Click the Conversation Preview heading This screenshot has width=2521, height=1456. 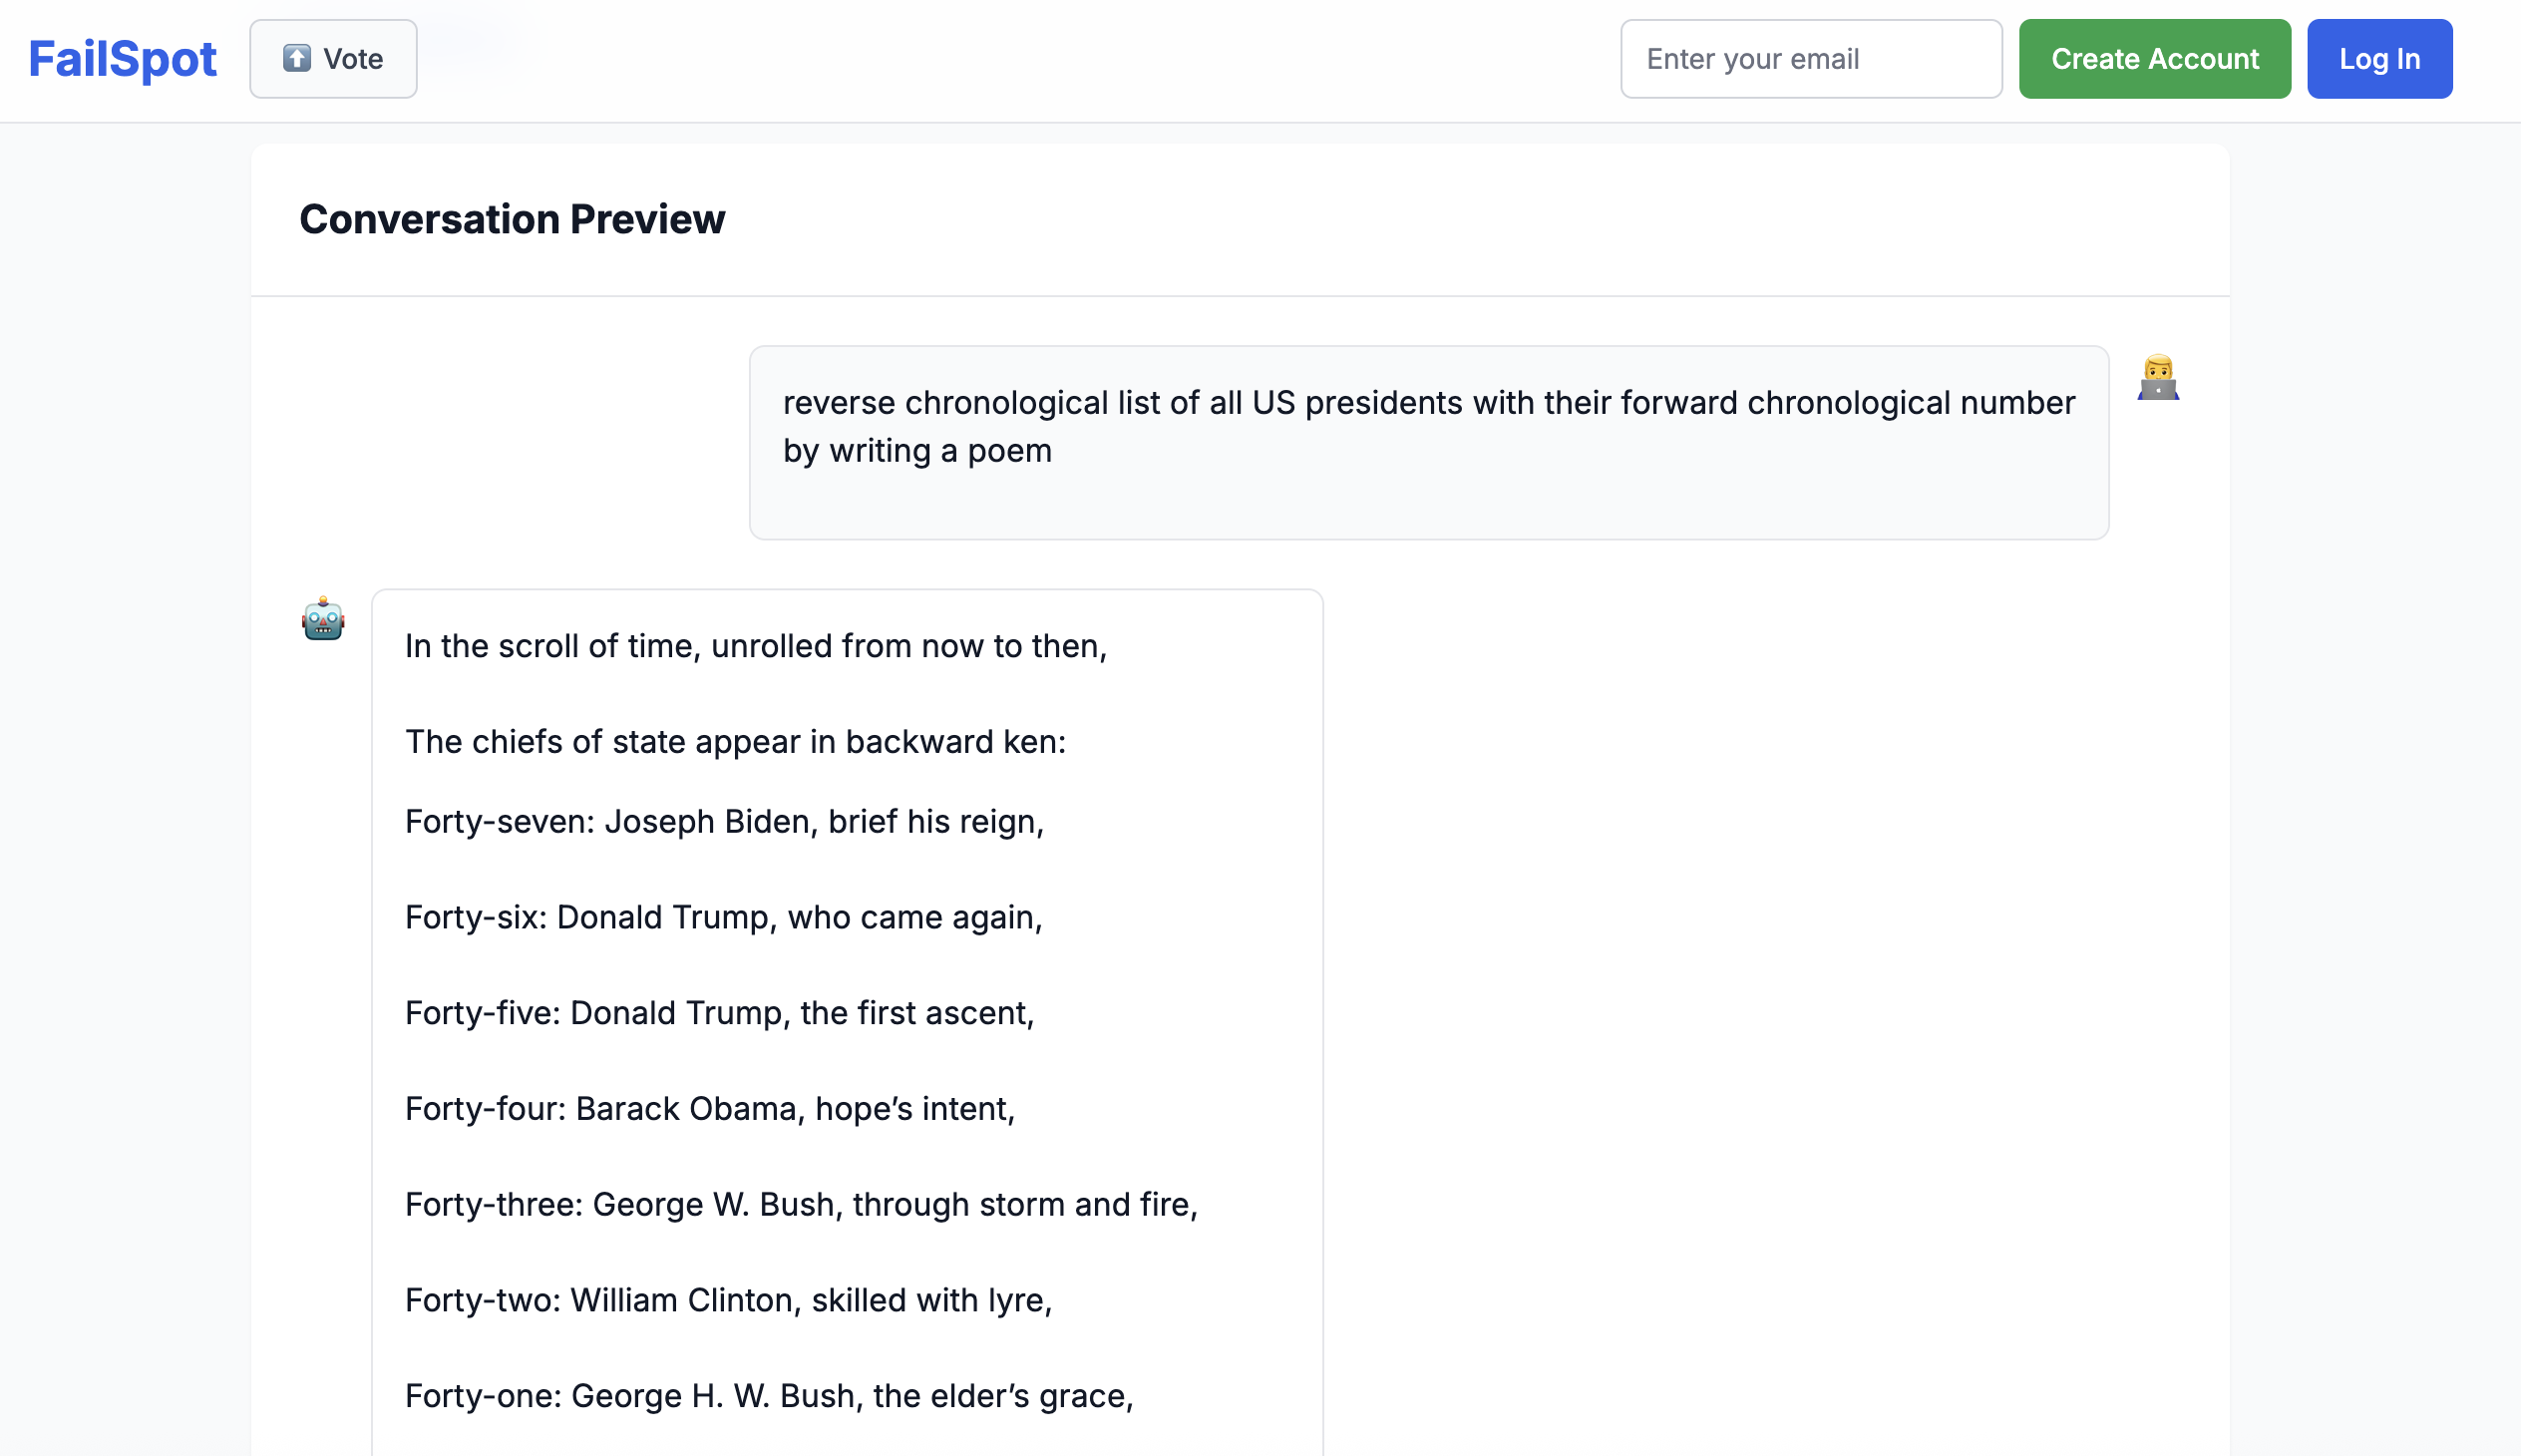(x=512, y=219)
